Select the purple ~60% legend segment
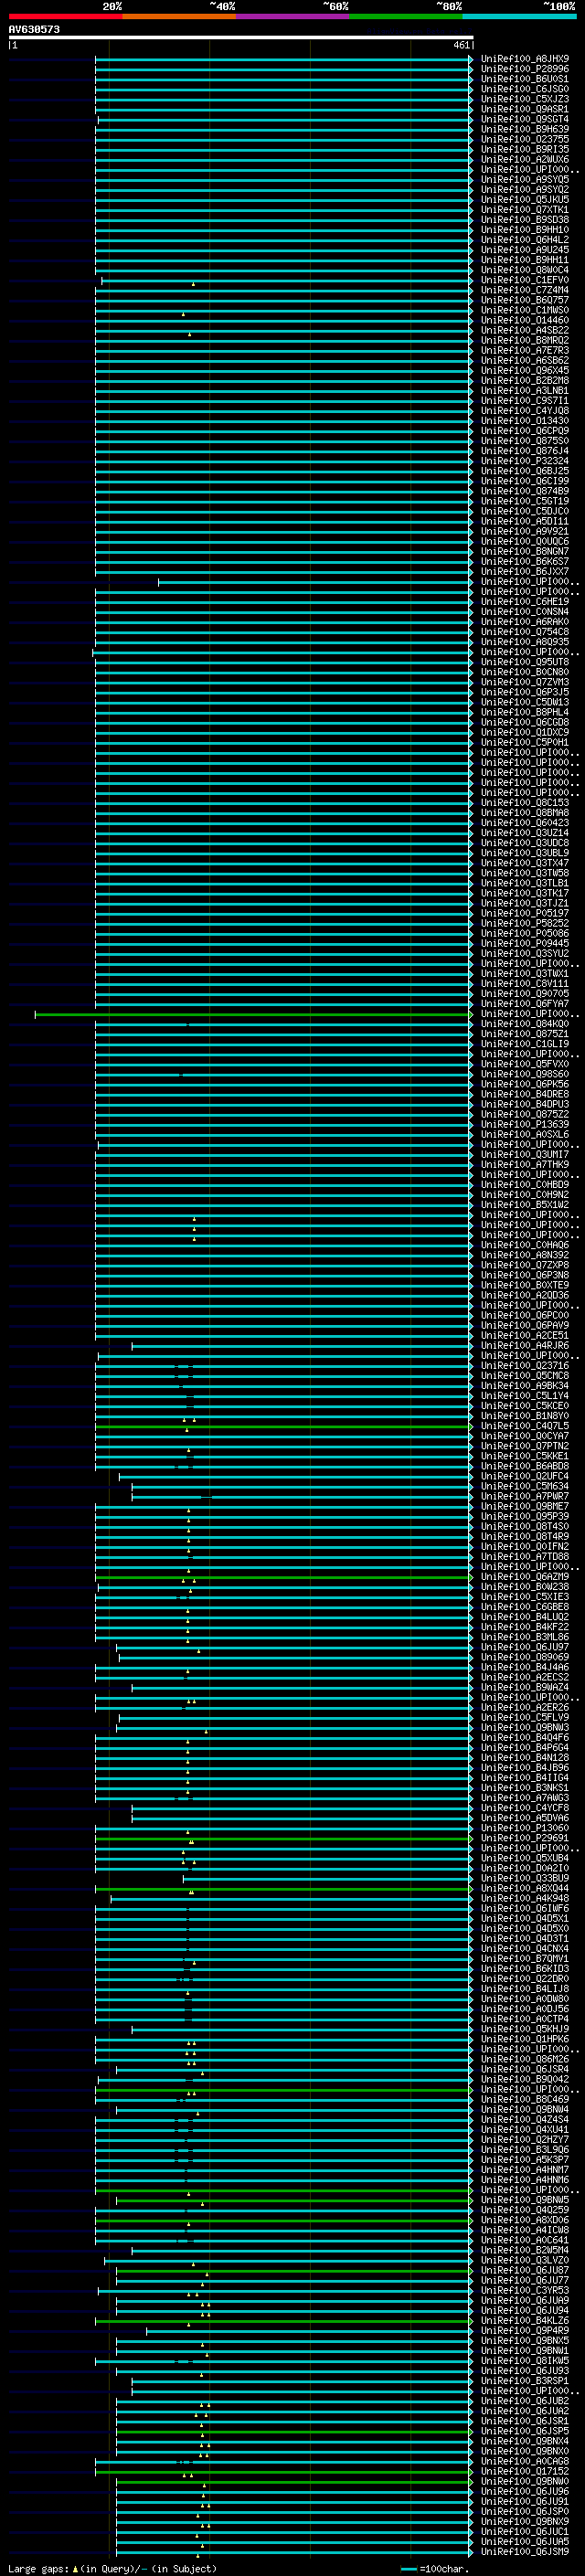 292,16
